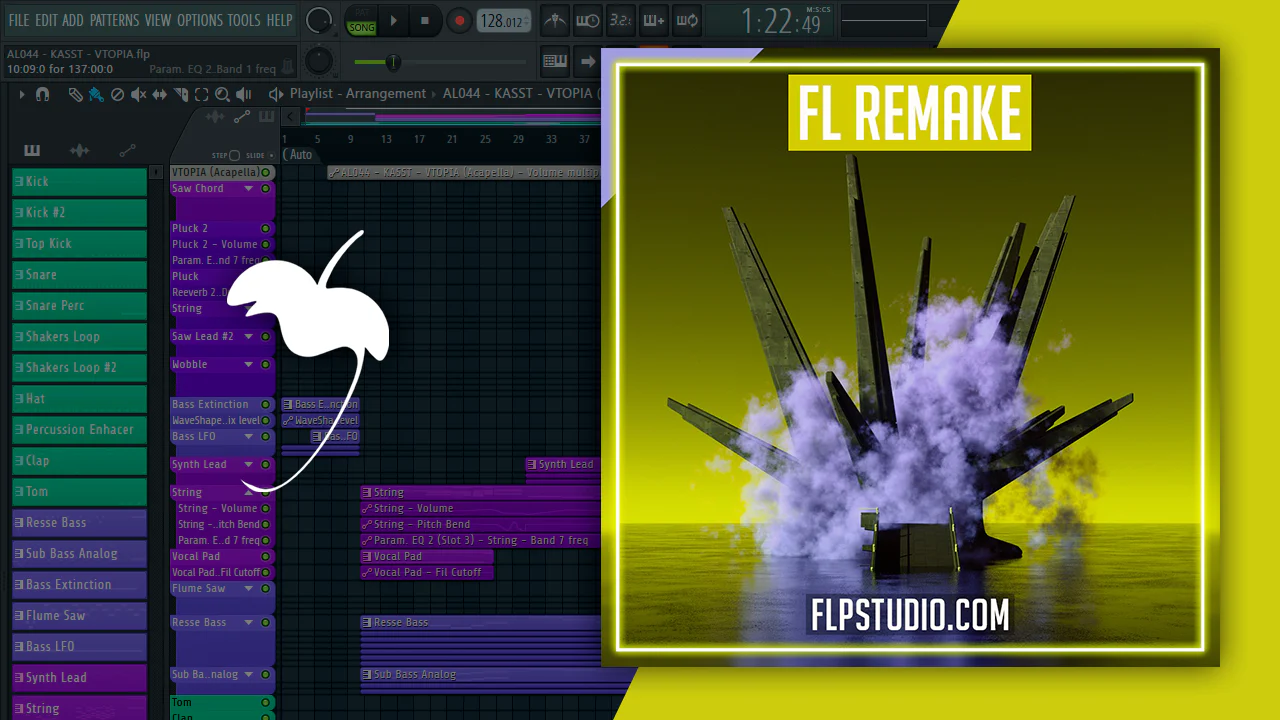Viewport: 1280px width, 720px height.
Task: Mute the Wobble track
Action: click(x=266, y=364)
